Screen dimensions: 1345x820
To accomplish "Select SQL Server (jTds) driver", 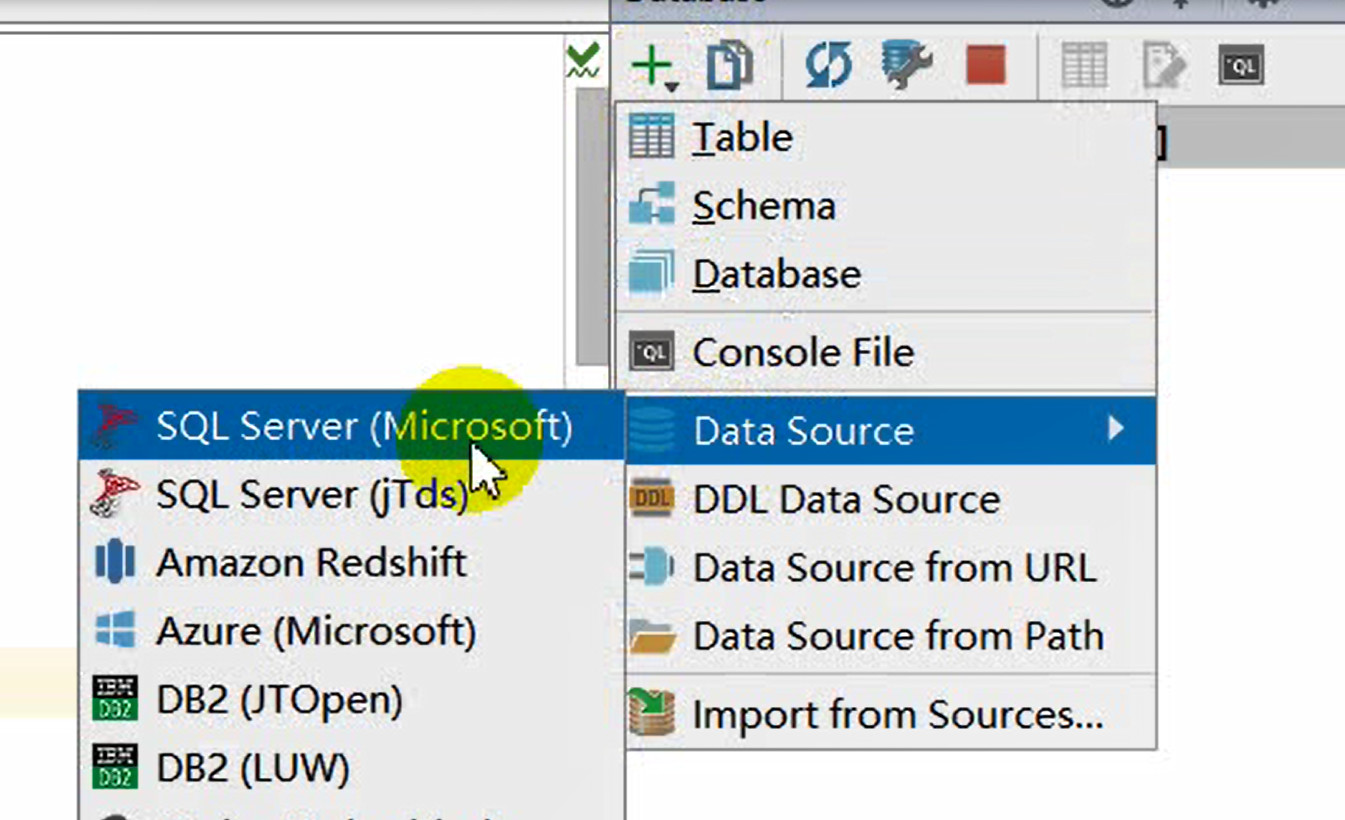I will (x=352, y=494).
